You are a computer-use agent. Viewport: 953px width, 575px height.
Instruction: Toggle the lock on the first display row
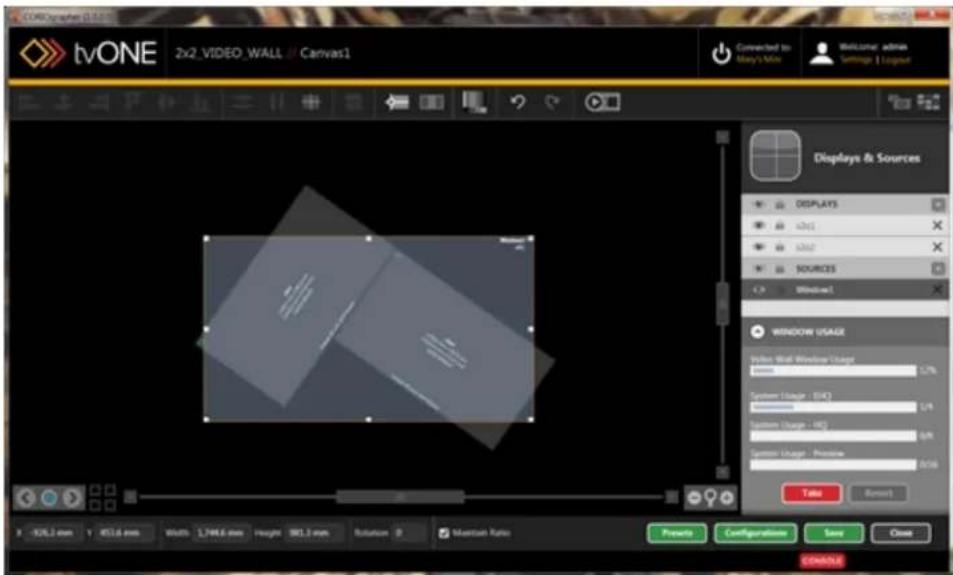779,226
